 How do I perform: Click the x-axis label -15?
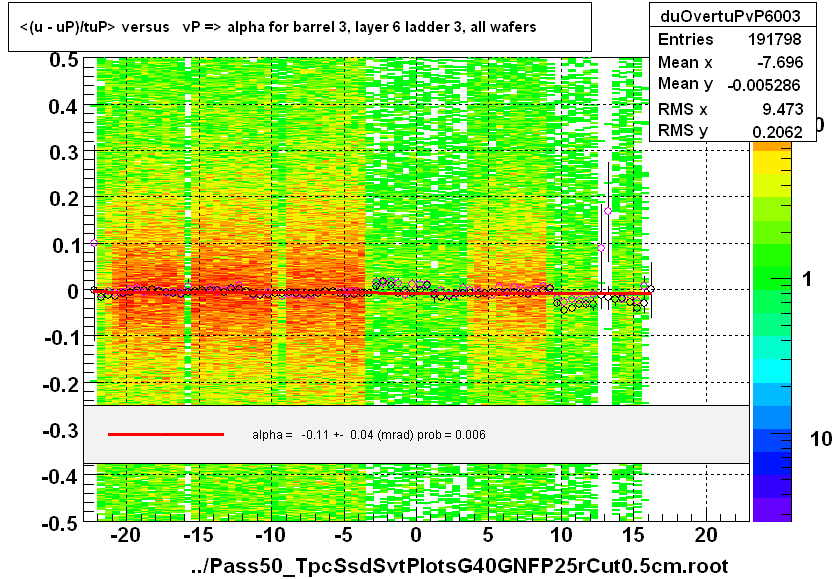(x=199, y=535)
